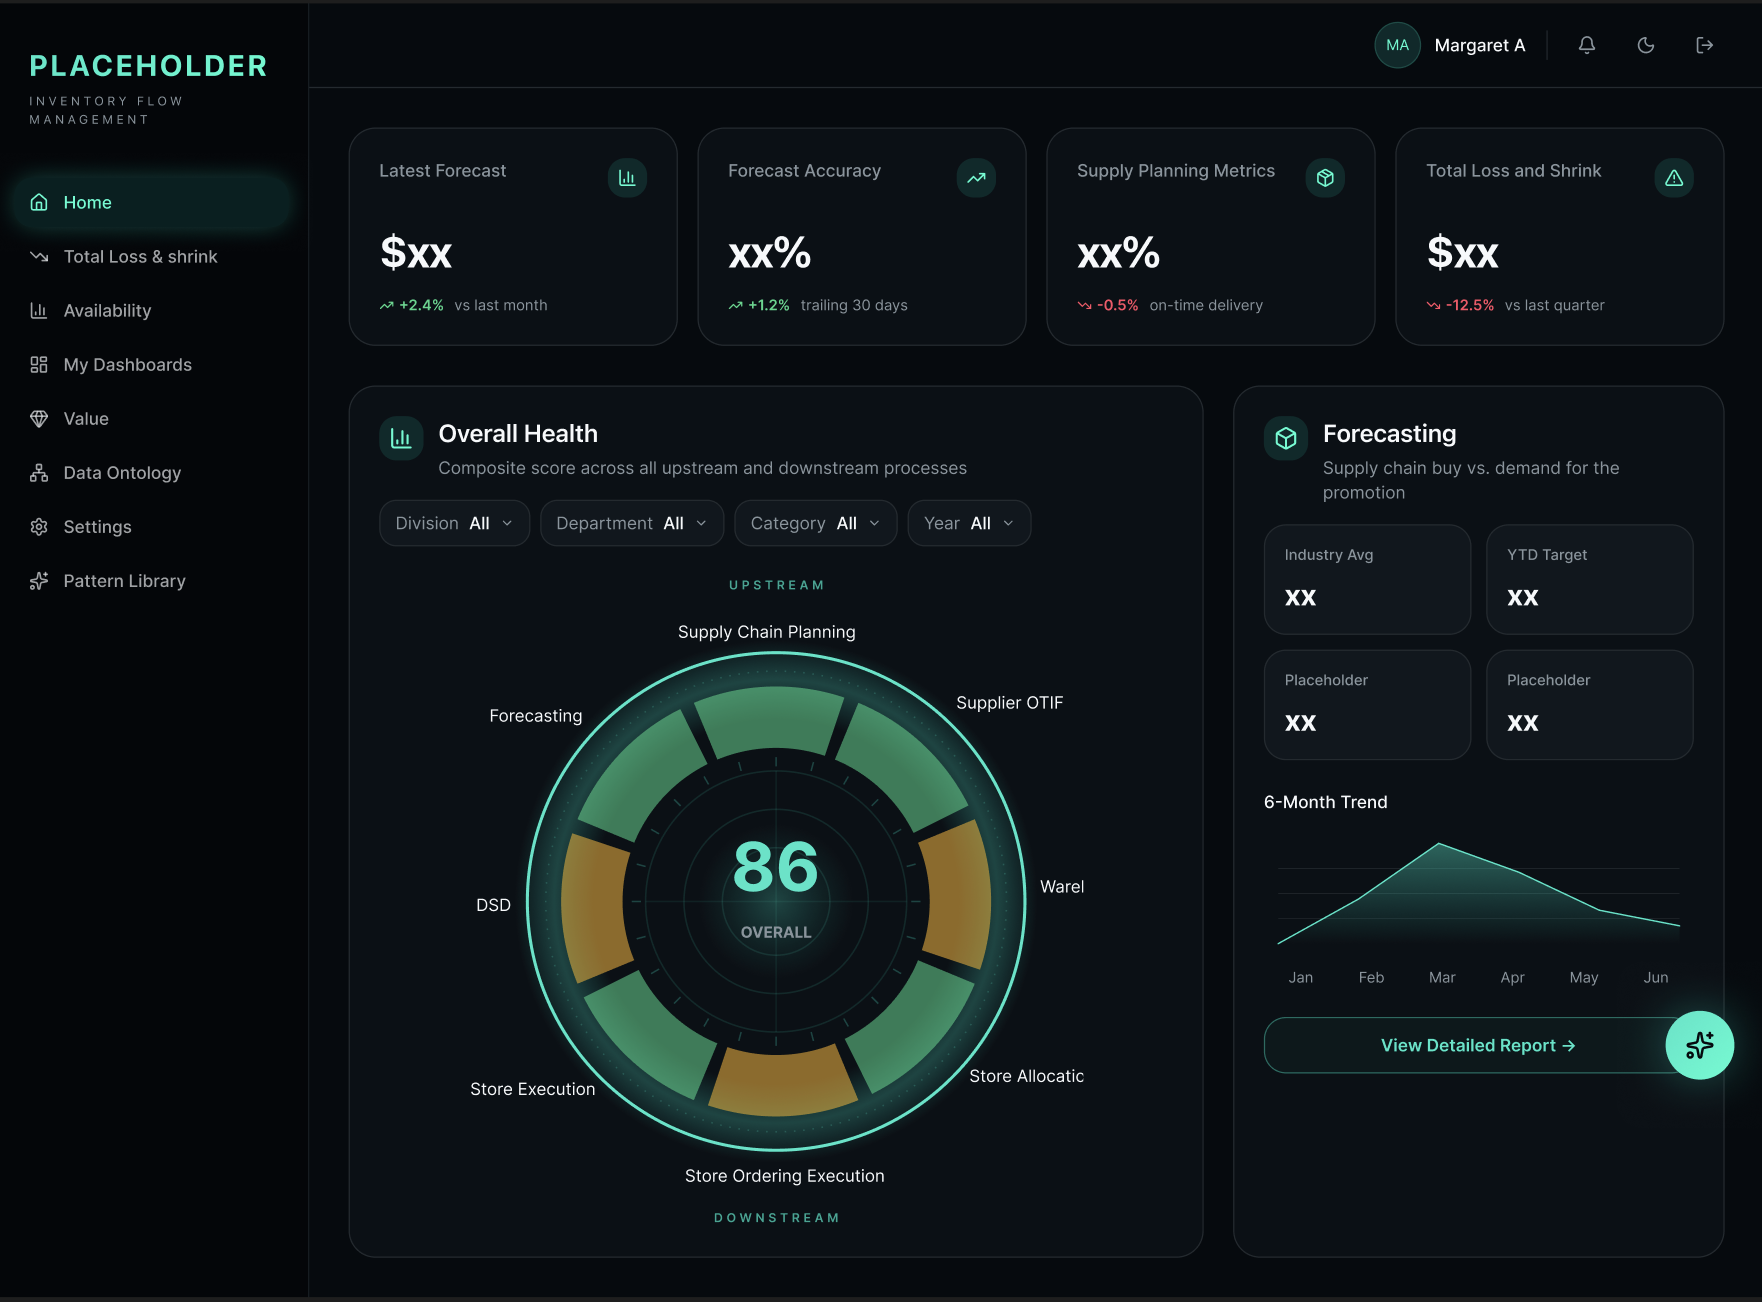Image resolution: width=1762 pixels, height=1302 pixels.
Task: Open the Division filter dropdown
Action: (x=454, y=523)
